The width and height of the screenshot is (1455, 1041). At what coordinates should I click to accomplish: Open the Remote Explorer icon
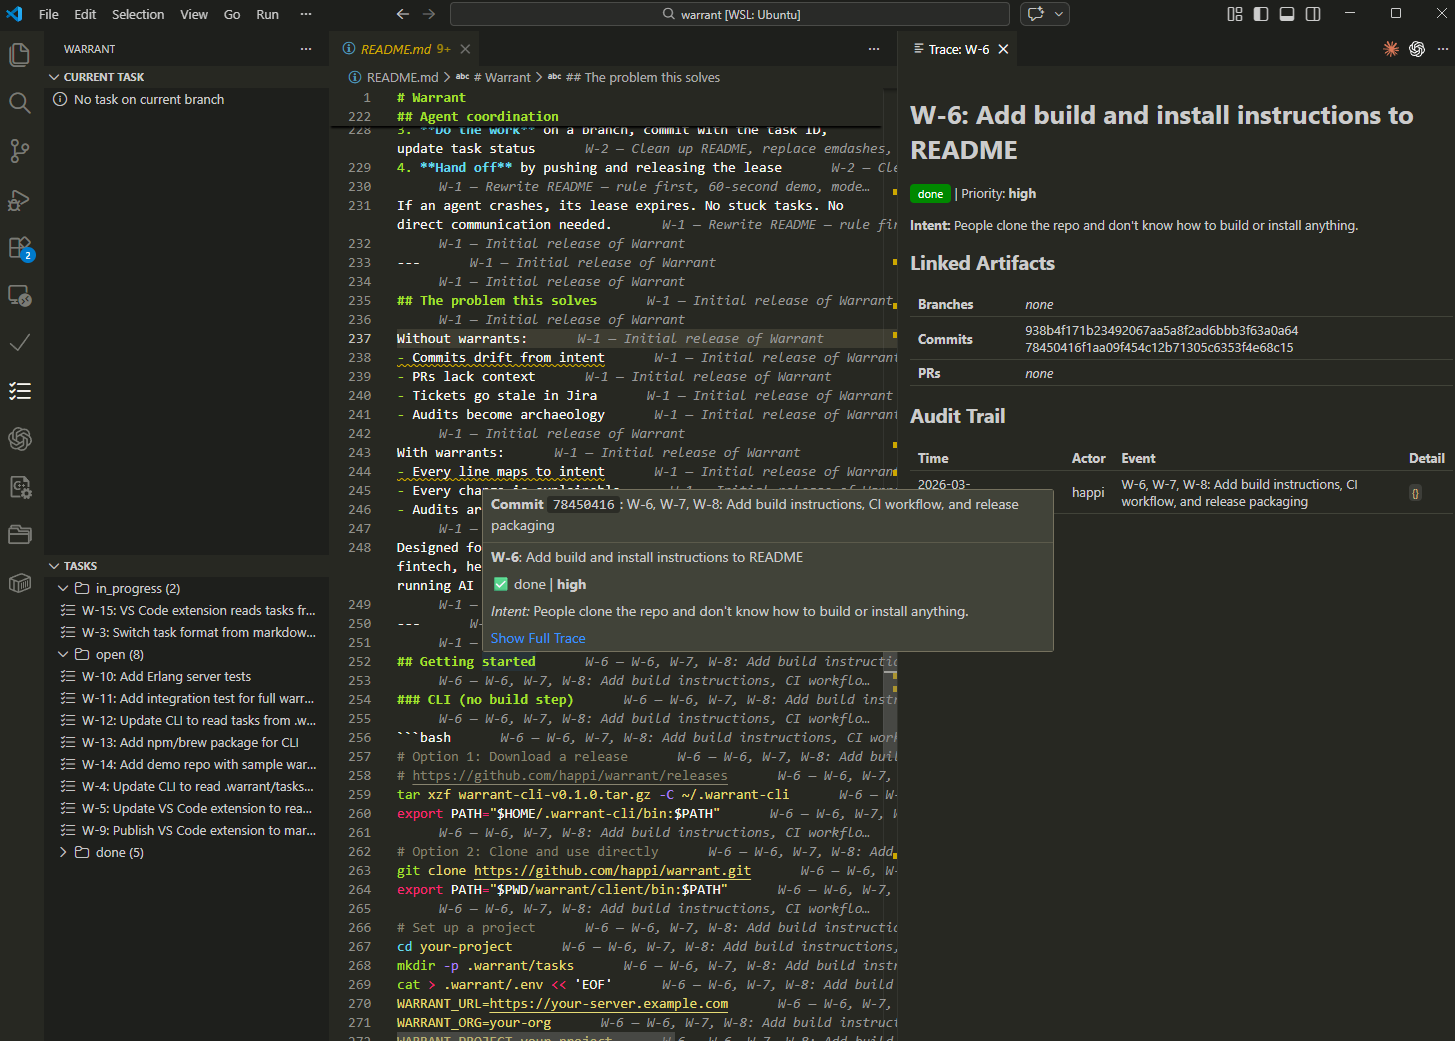tap(20, 295)
